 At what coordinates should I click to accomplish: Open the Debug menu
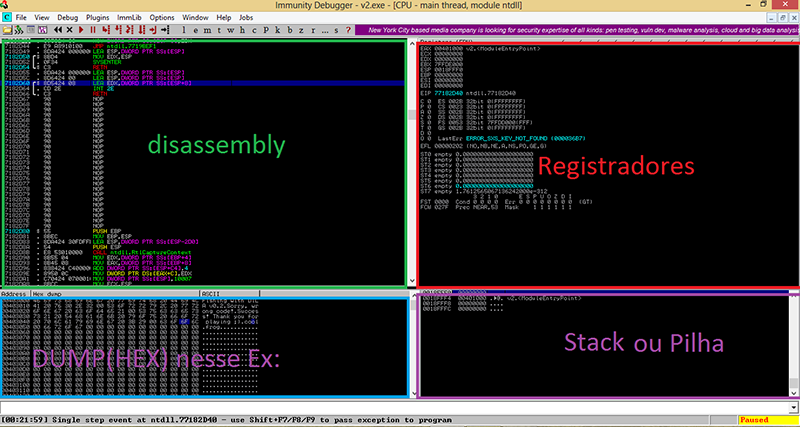[x=68, y=17]
